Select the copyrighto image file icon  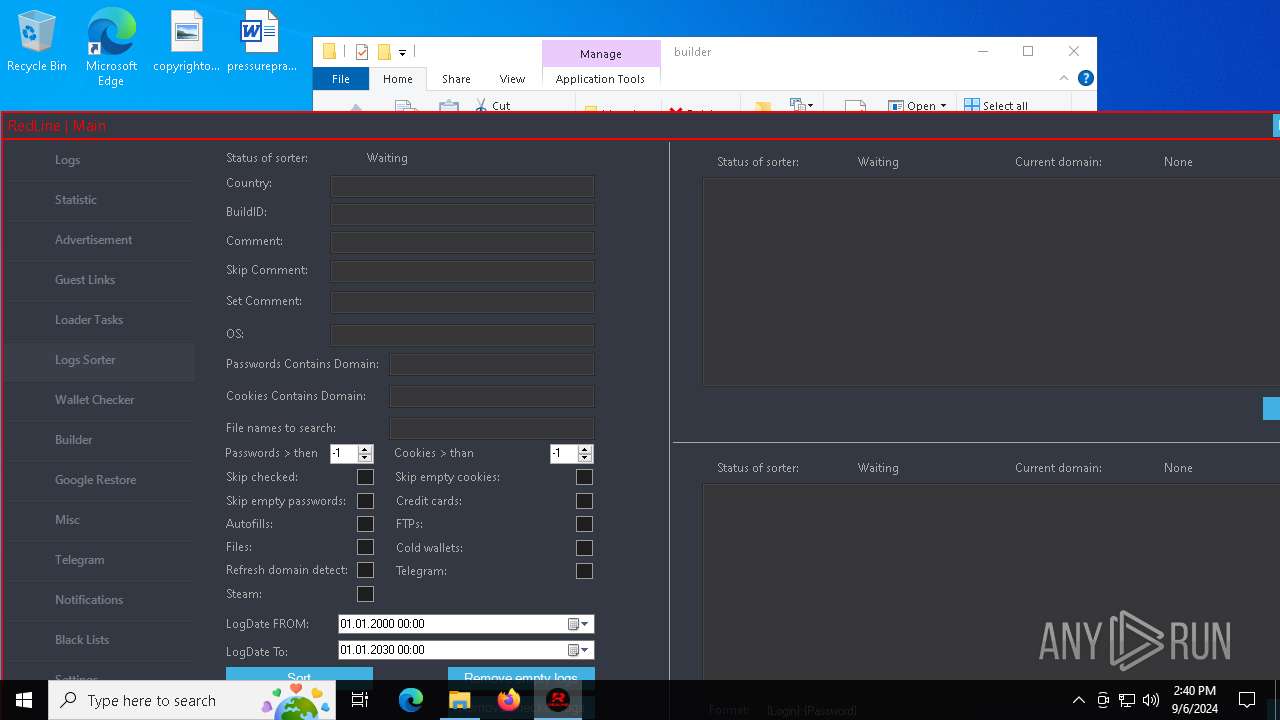pyautogui.click(x=186, y=42)
